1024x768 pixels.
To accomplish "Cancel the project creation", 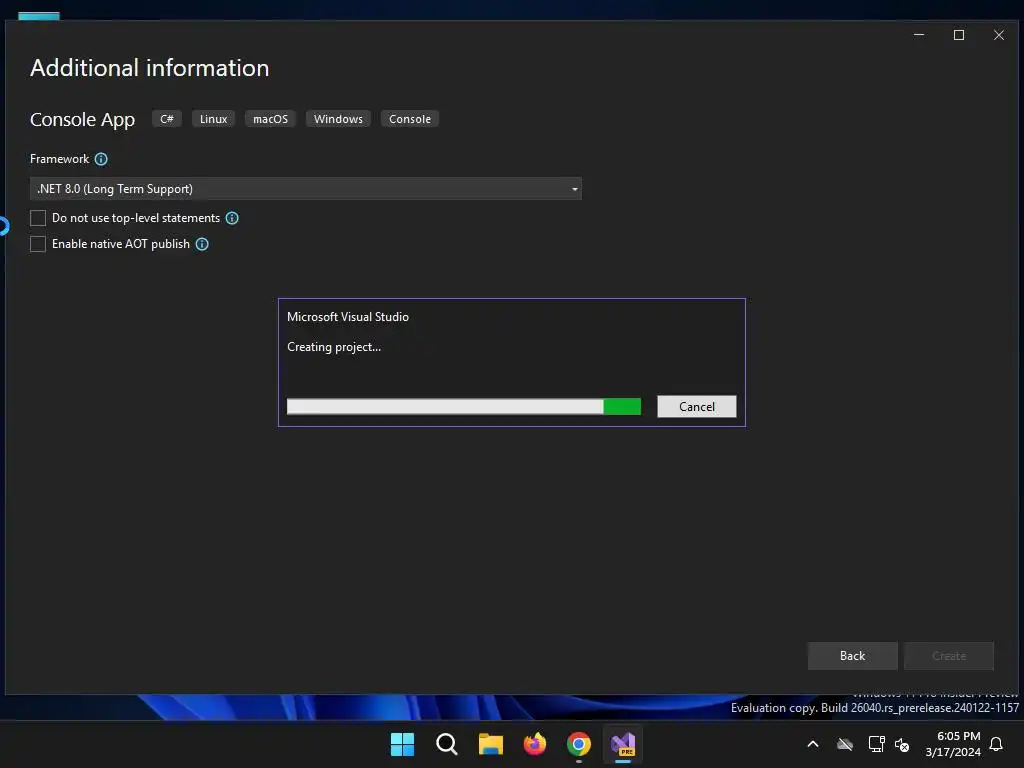I will pyautogui.click(x=697, y=406).
